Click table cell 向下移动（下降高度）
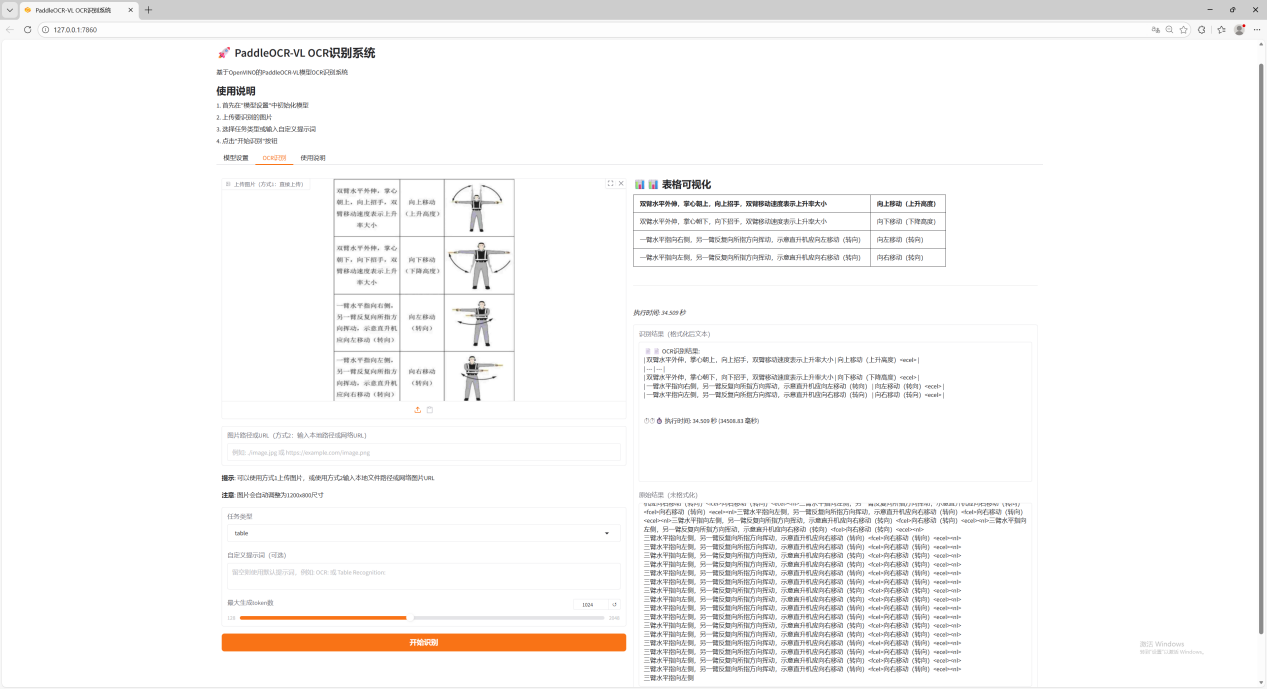 click(x=906, y=221)
